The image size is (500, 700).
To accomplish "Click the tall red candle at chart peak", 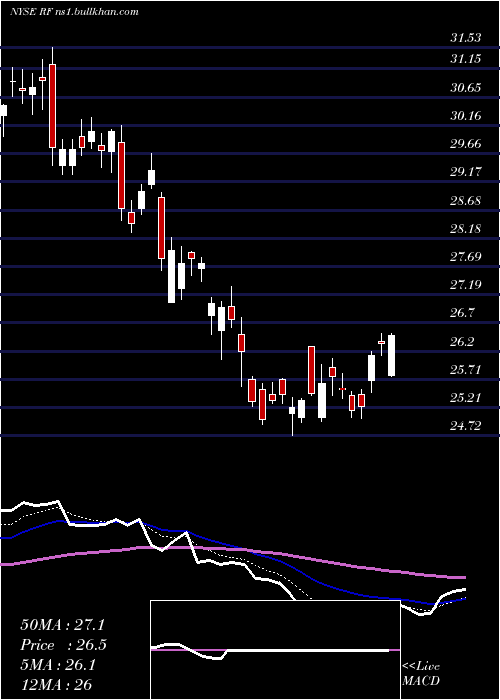I will (x=53, y=106).
